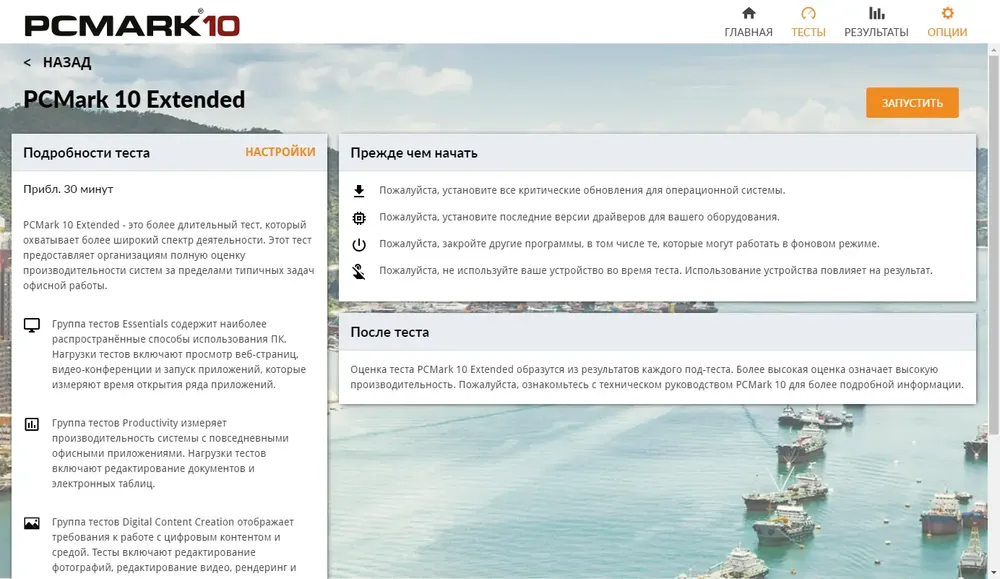The width and height of the screenshot is (1000, 579).
Task: Click the critical updates instruction text
Action: 582,190
